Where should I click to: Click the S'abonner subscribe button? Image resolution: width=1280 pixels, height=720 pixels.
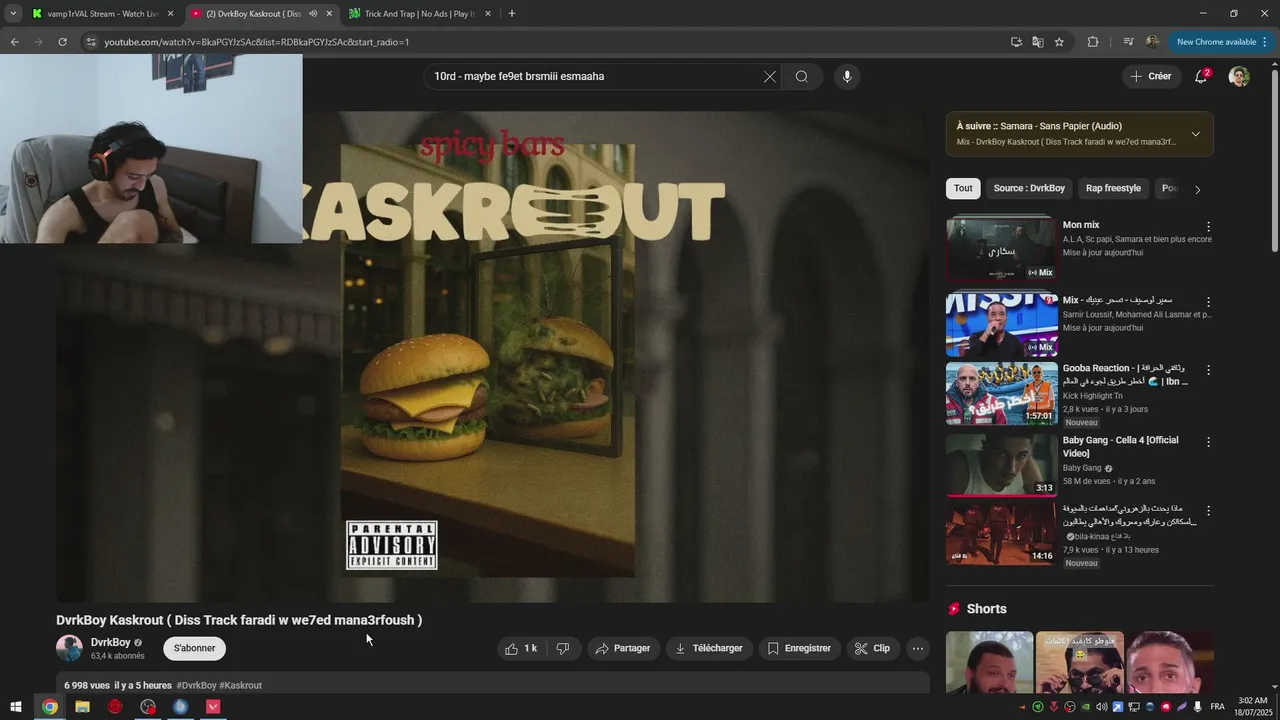tap(194, 648)
